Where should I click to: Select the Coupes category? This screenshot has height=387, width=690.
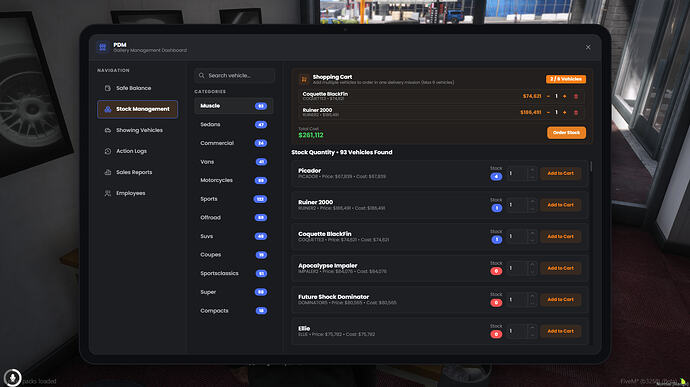click(234, 255)
